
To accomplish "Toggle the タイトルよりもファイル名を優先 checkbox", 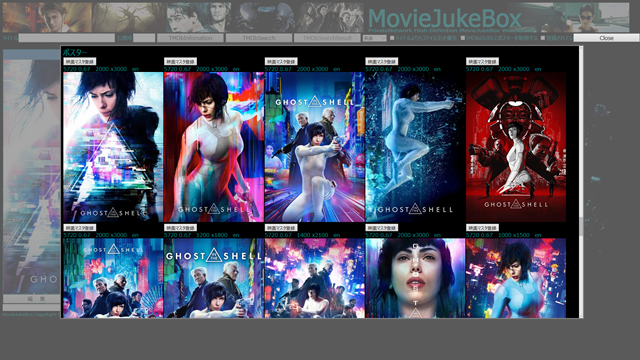I will pos(392,38).
